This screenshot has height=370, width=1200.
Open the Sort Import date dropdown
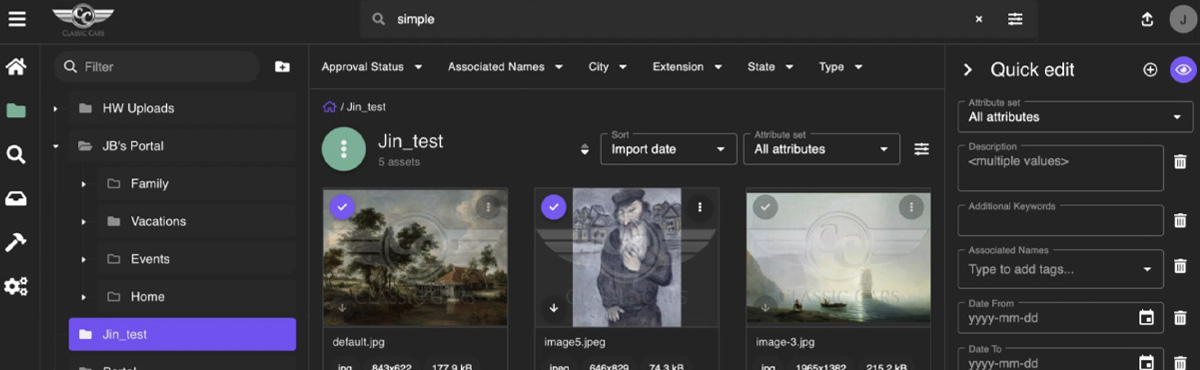coord(668,148)
